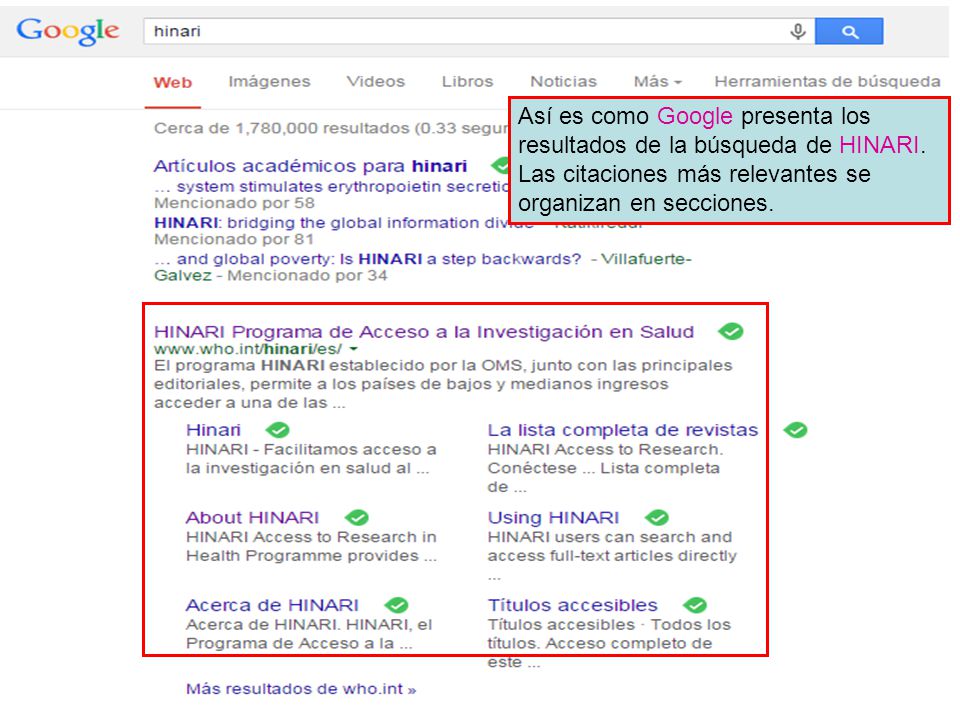Expand the arrow beside www.who.int/hinari/es/
The width and height of the screenshot is (960, 720).
click(x=353, y=350)
